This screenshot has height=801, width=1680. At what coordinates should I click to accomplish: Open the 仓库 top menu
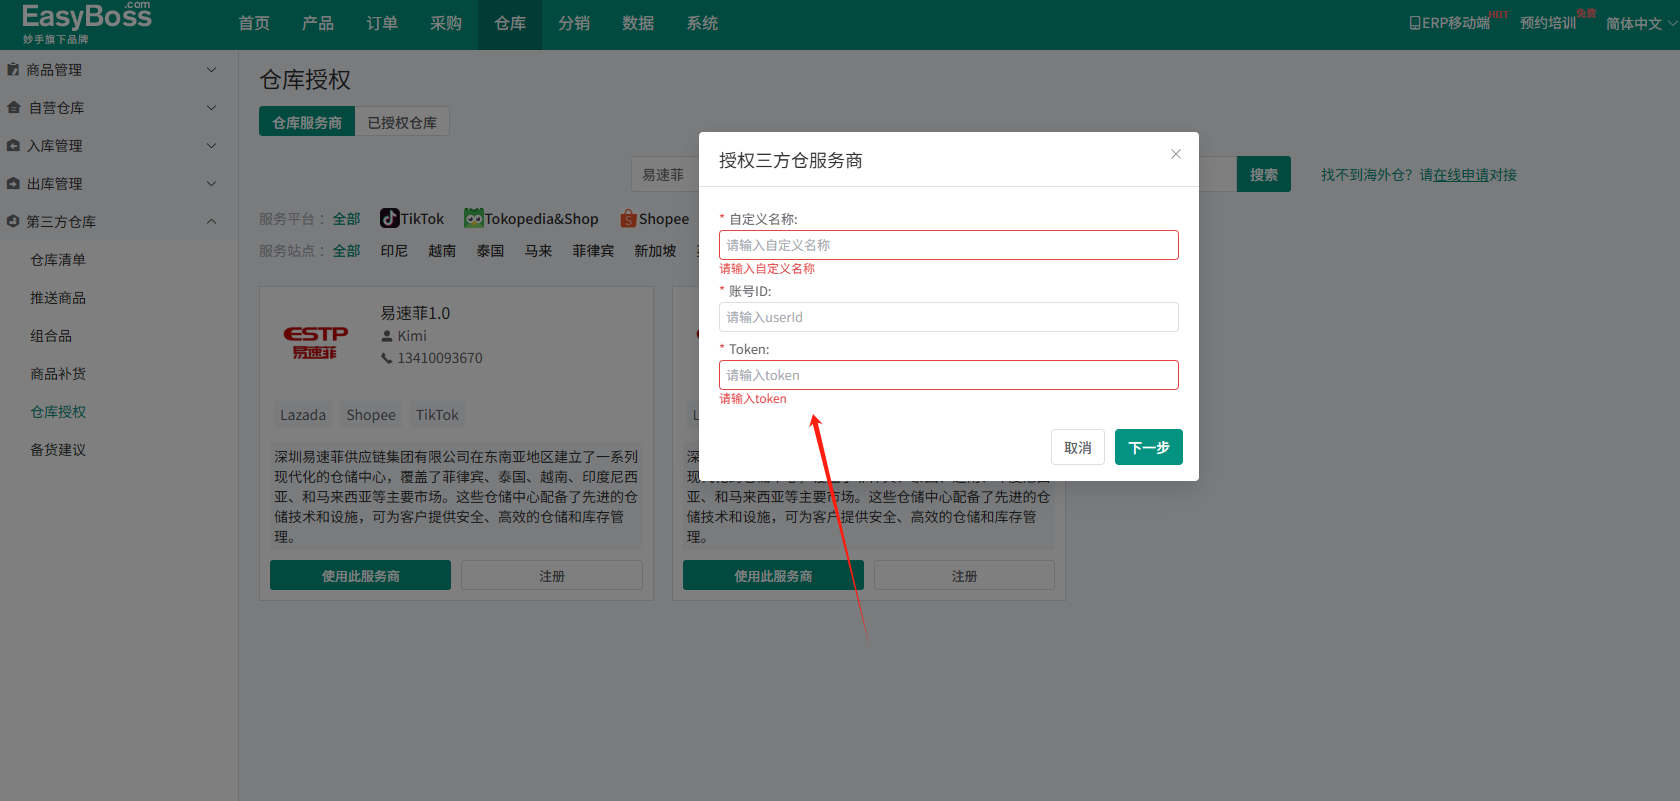(510, 23)
